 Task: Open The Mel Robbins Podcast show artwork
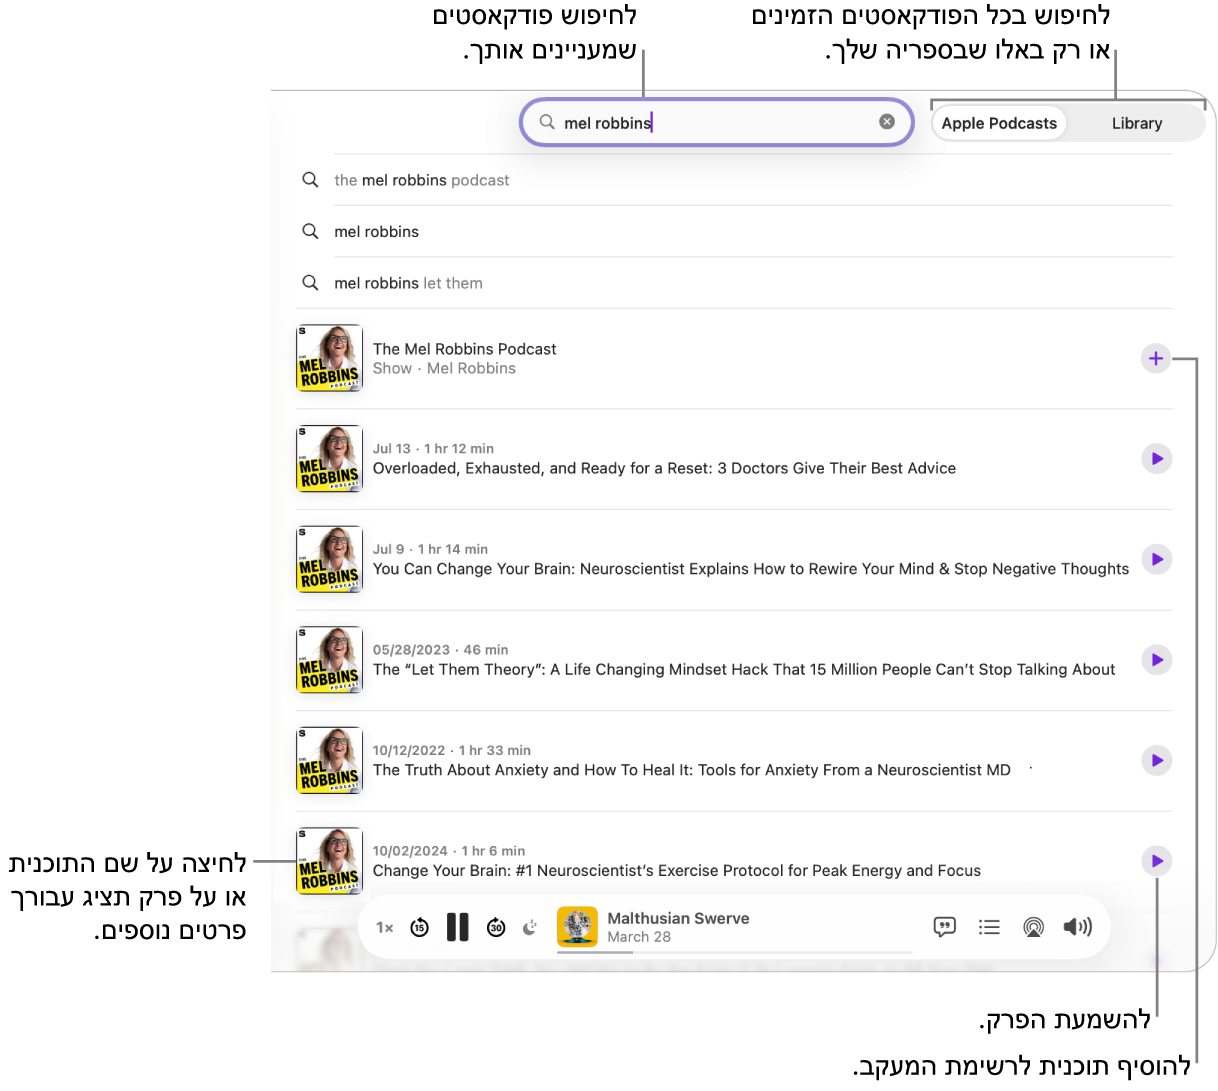tap(329, 358)
